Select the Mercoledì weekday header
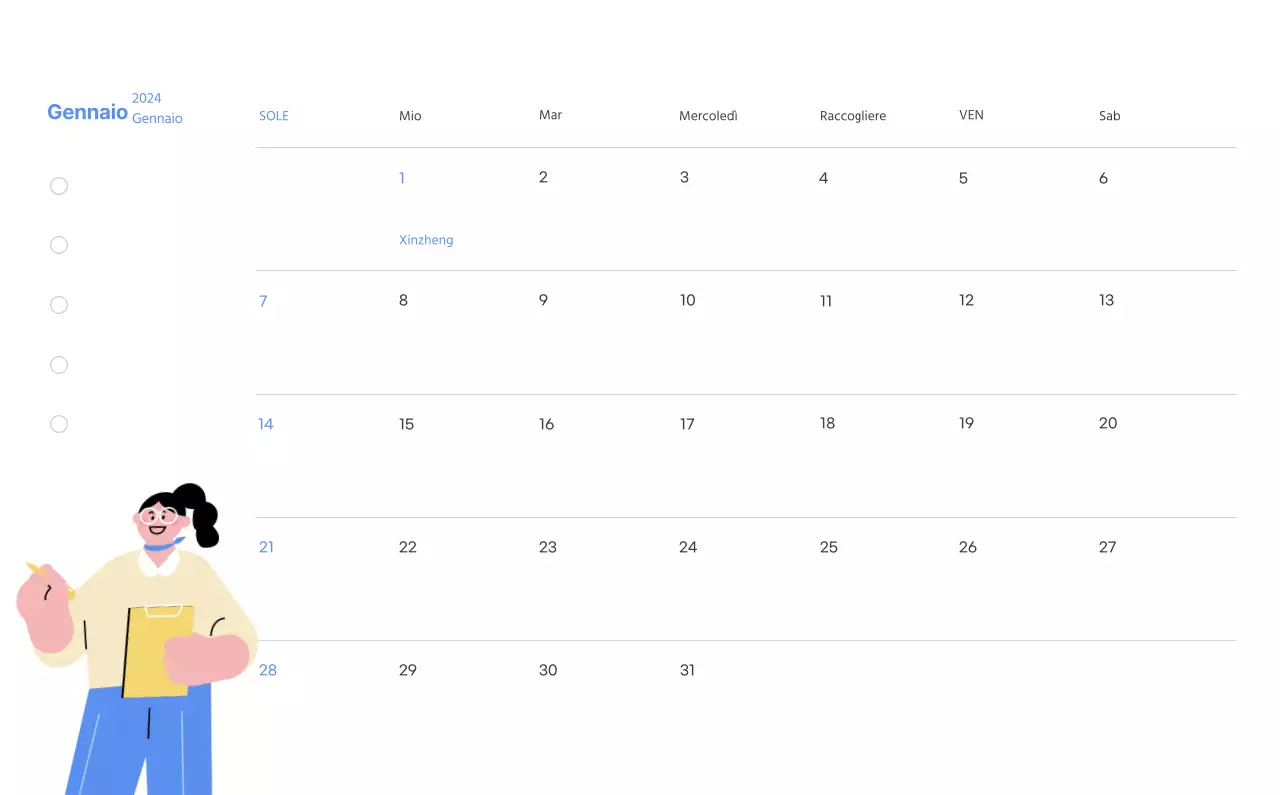The width and height of the screenshot is (1280, 795). [708, 115]
